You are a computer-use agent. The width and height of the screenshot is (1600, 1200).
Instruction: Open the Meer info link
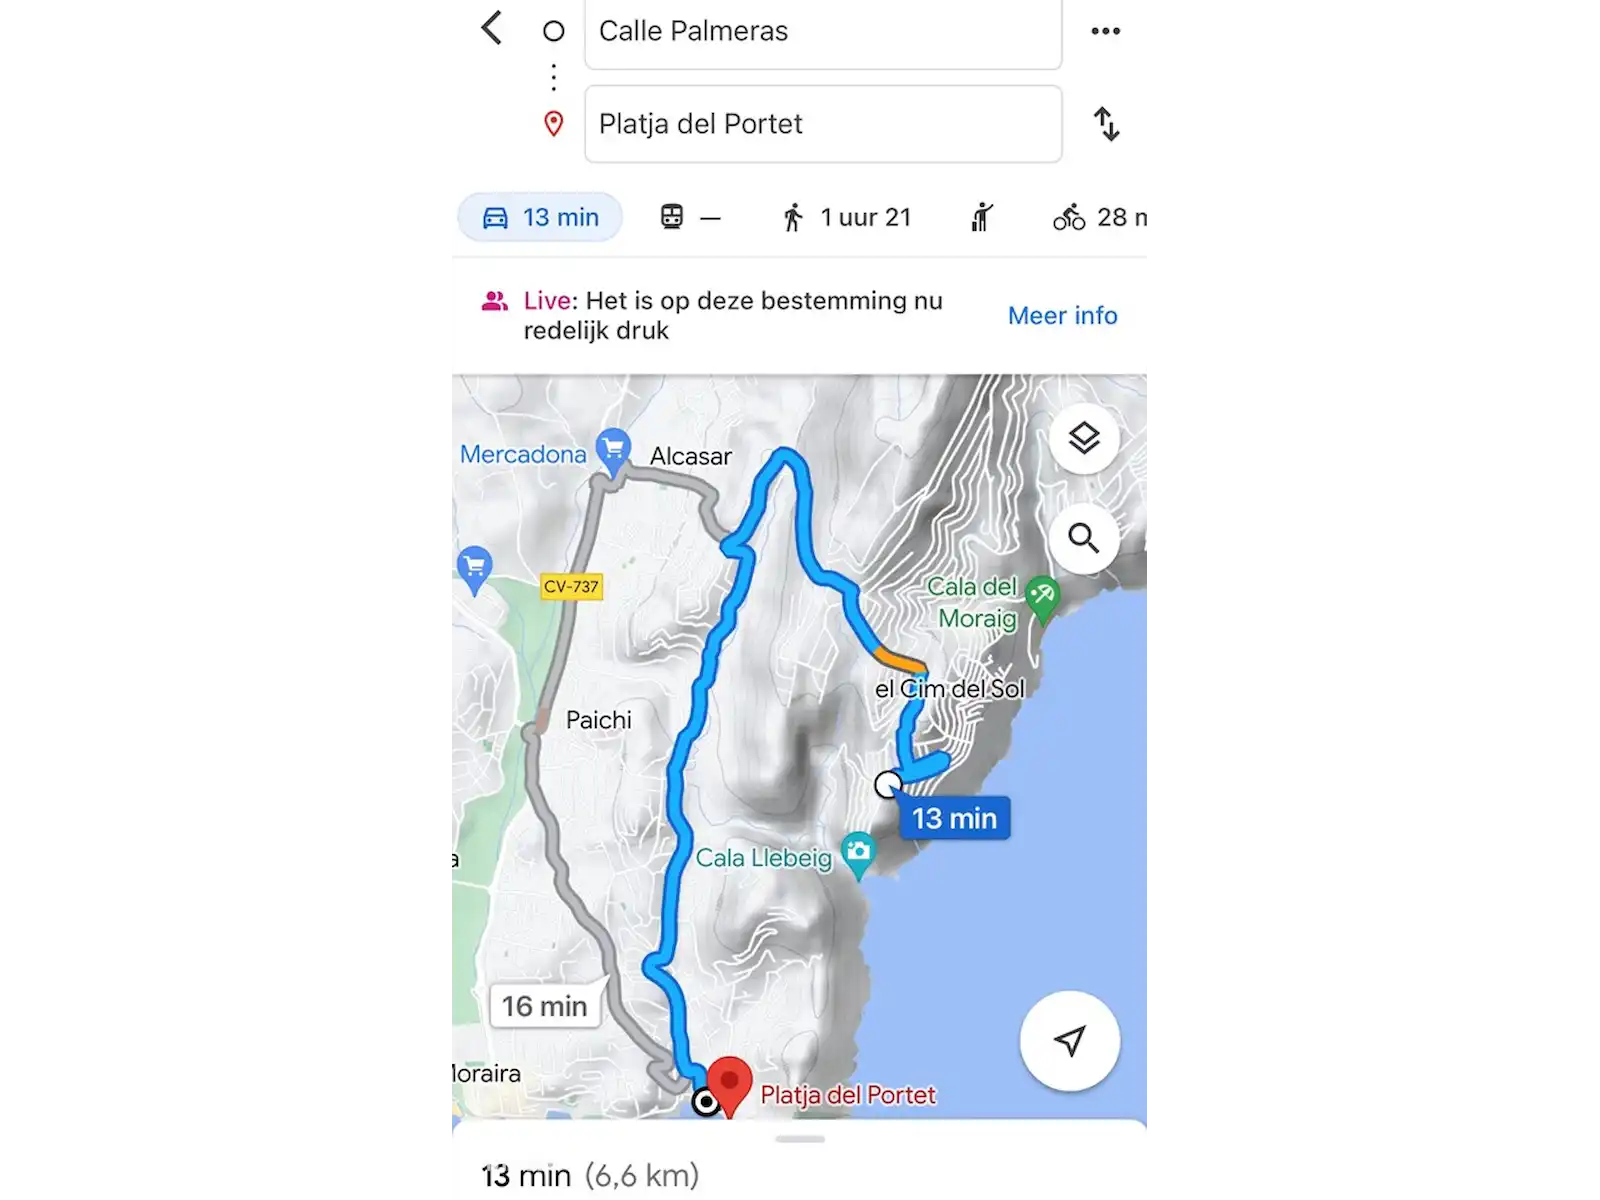(1062, 315)
